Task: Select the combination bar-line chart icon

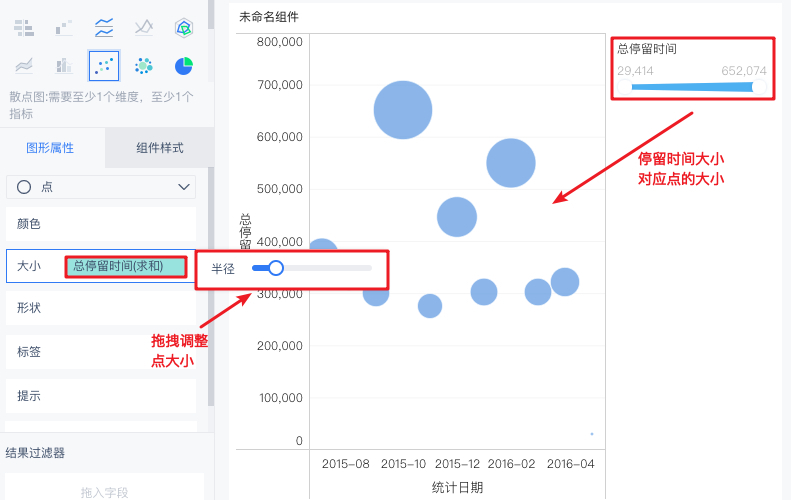Action: 64,66
